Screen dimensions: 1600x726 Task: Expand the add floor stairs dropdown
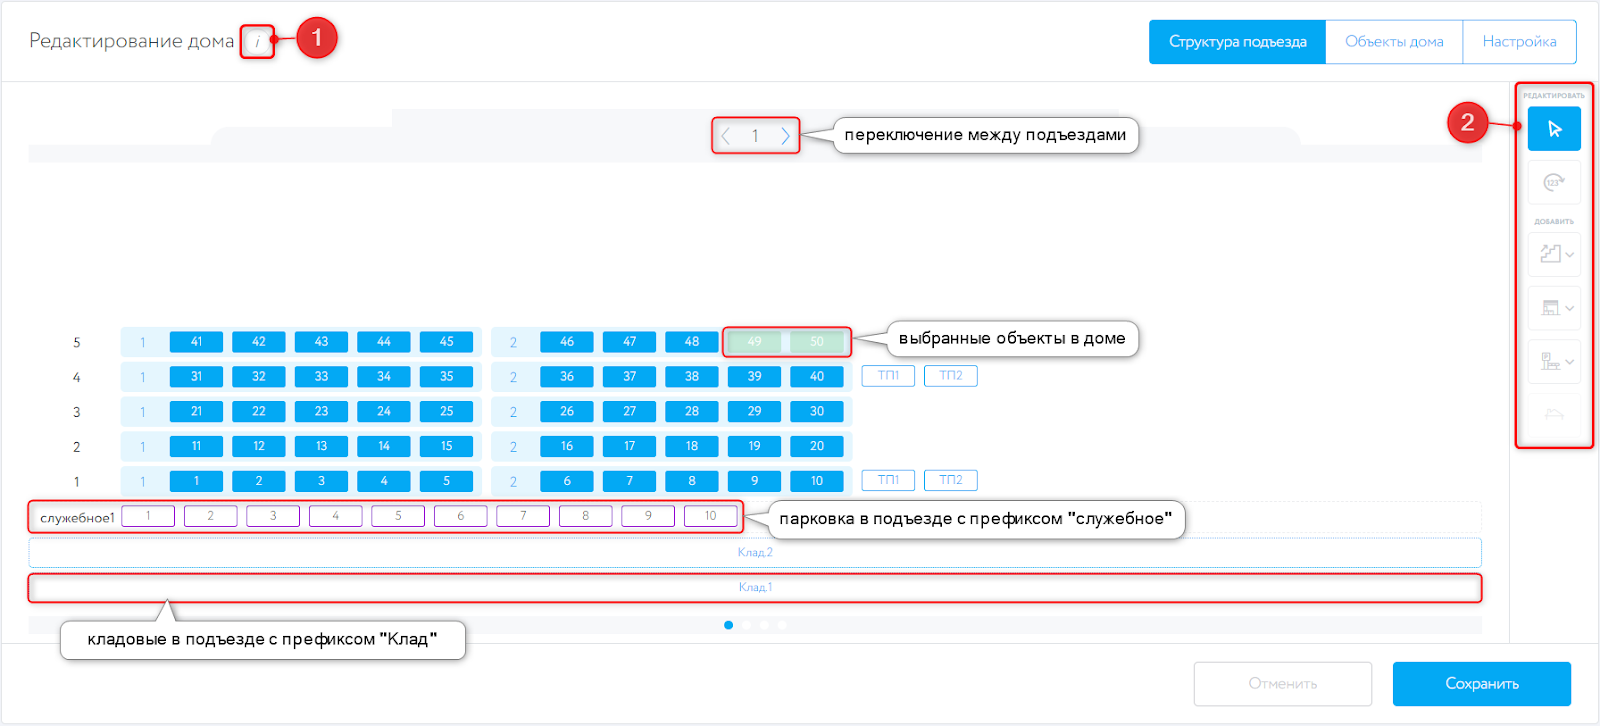(1554, 254)
